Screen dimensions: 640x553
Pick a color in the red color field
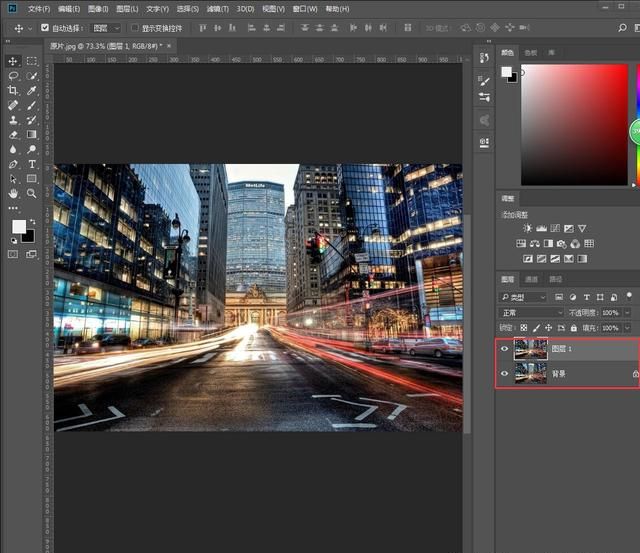(x=574, y=124)
